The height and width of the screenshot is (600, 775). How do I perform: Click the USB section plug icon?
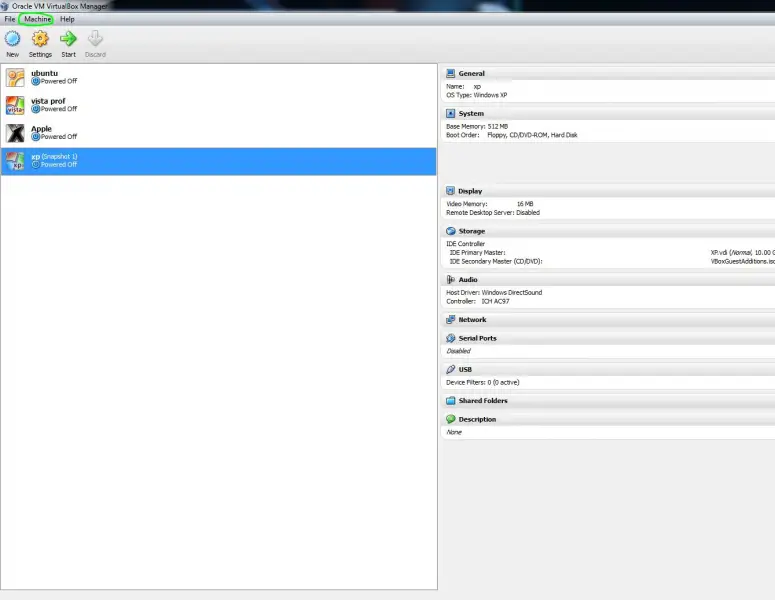[x=450, y=369]
